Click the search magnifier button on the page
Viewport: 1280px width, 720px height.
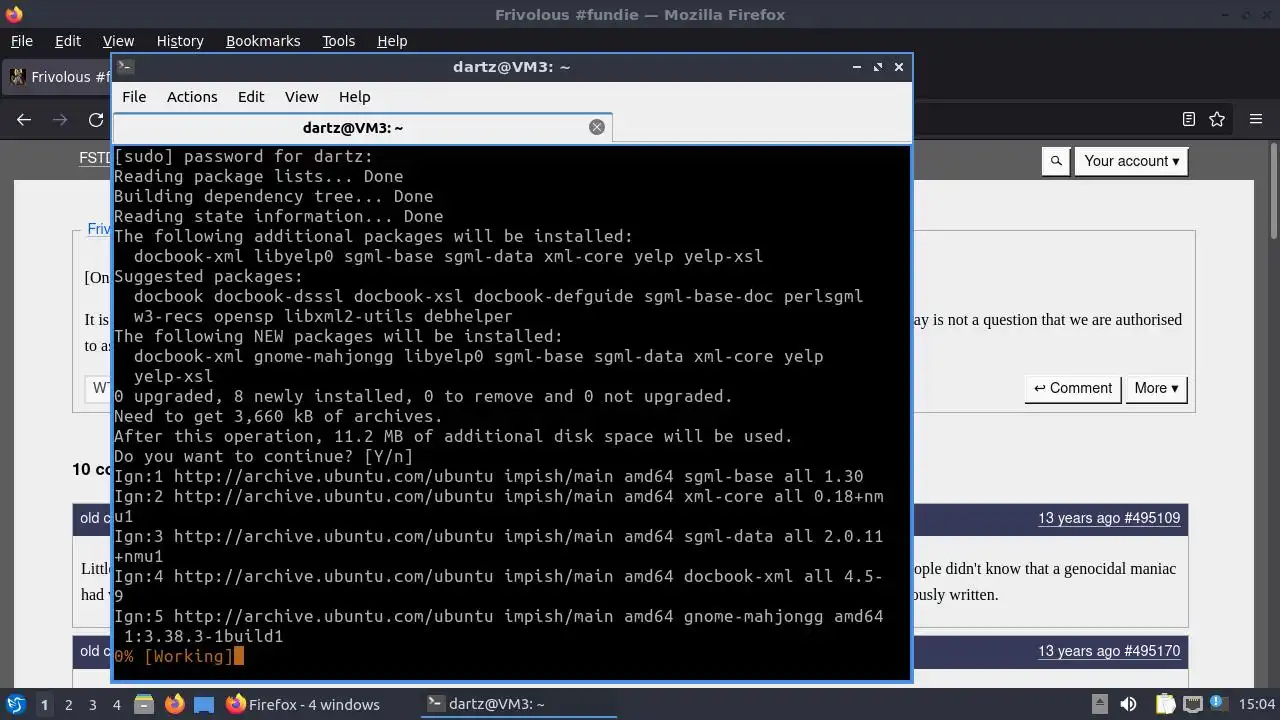[x=1056, y=161]
